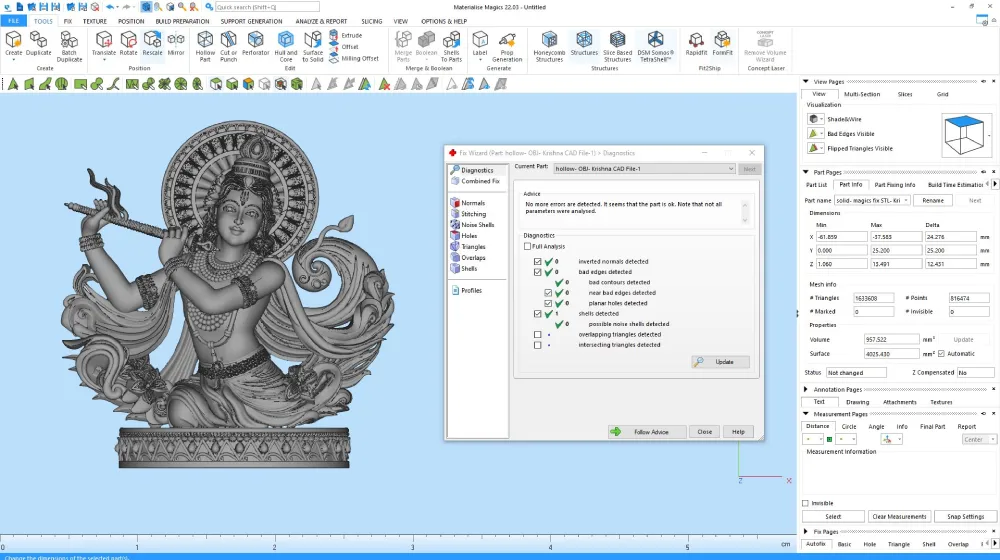Toggle shells detected checkbox

pos(538,314)
